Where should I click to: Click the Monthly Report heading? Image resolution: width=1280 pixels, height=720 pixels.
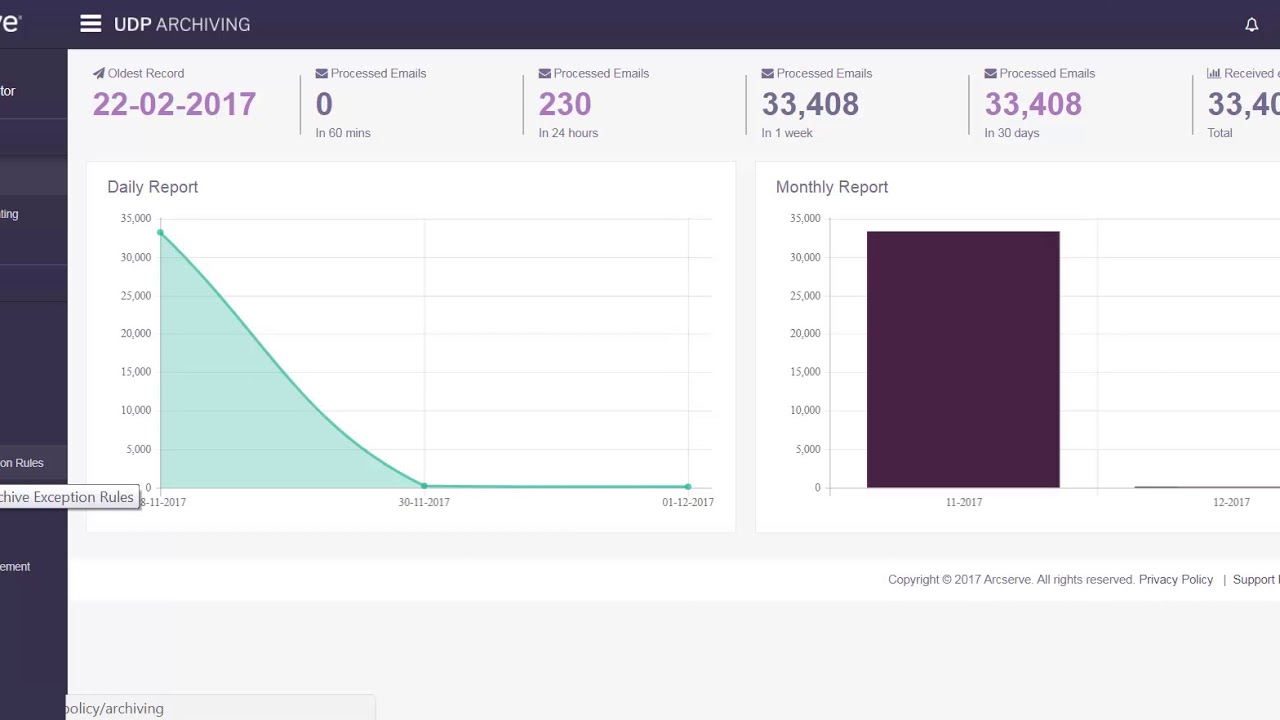832,187
